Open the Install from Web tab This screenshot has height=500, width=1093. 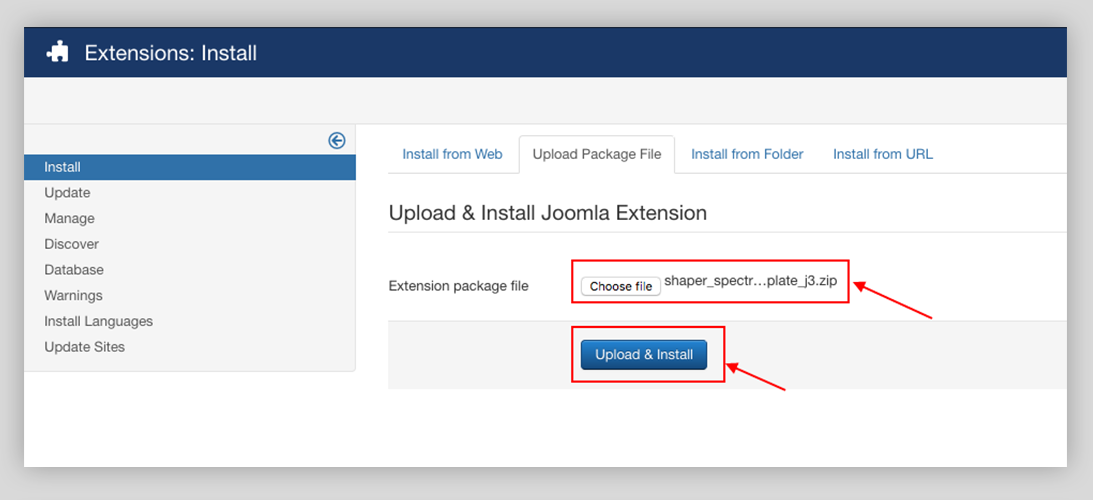(x=452, y=154)
